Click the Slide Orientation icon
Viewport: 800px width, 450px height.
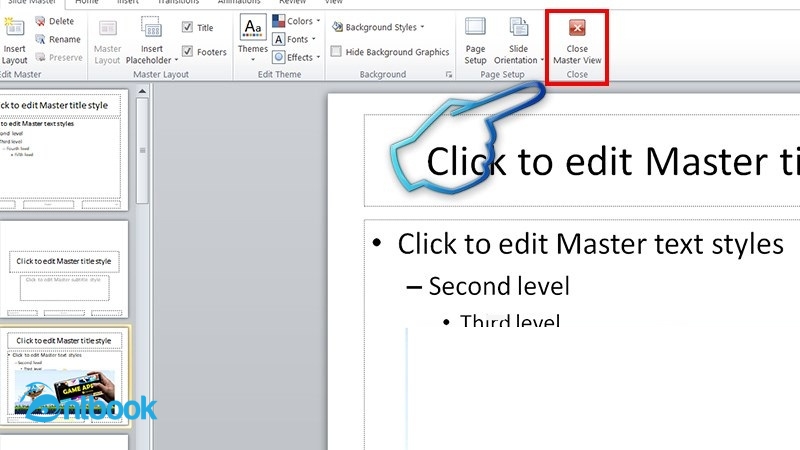(518, 27)
